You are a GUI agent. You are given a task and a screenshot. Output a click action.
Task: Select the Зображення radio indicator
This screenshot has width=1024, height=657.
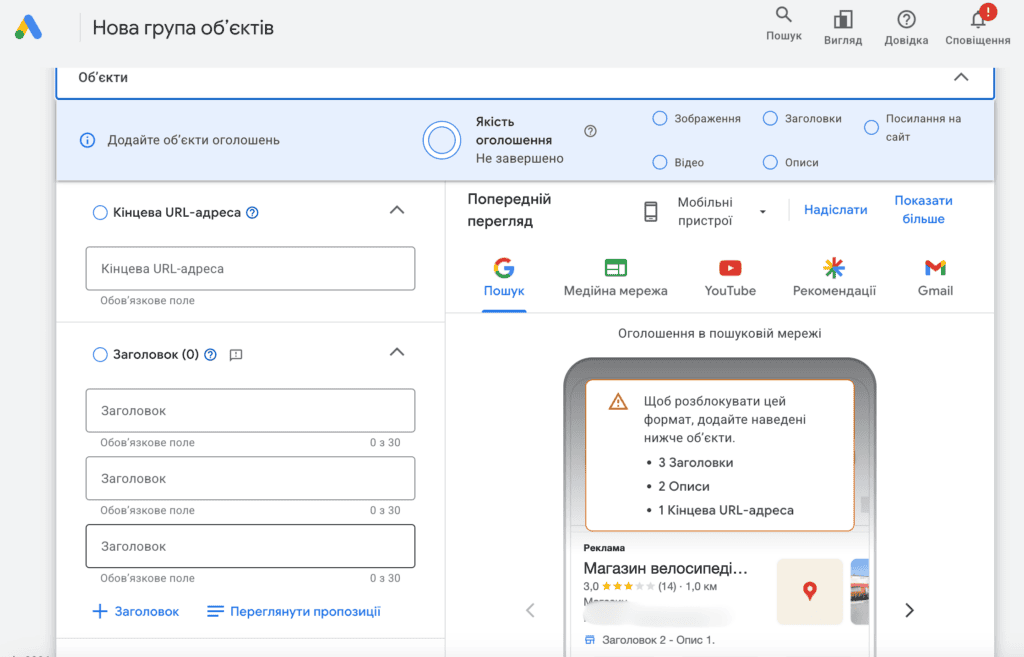[660, 118]
